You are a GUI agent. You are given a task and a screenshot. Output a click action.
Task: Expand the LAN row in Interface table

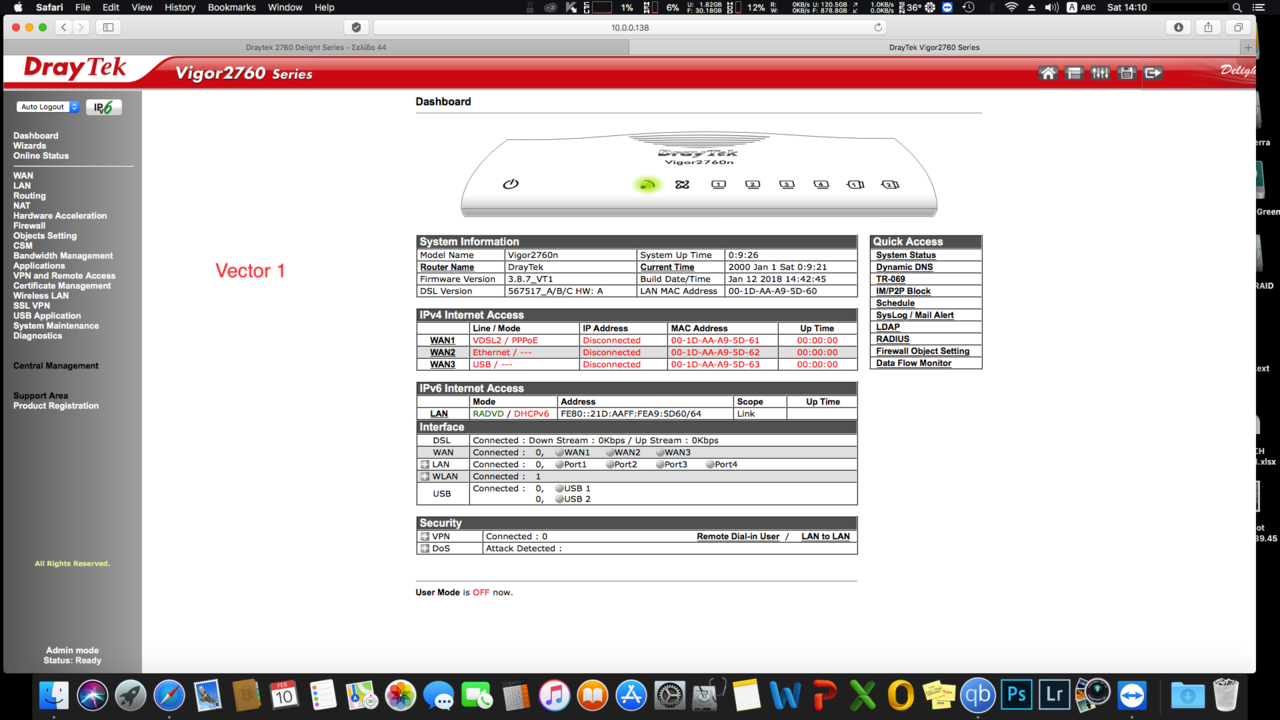point(425,464)
